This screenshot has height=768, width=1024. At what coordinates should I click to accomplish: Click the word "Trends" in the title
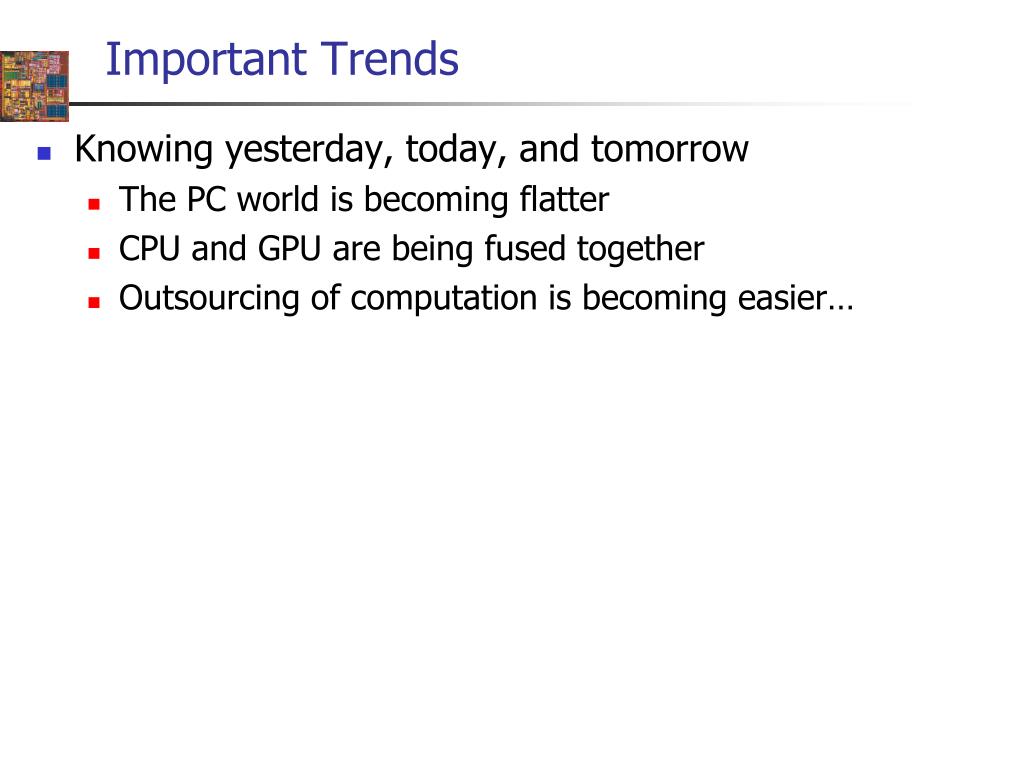coord(390,59)
